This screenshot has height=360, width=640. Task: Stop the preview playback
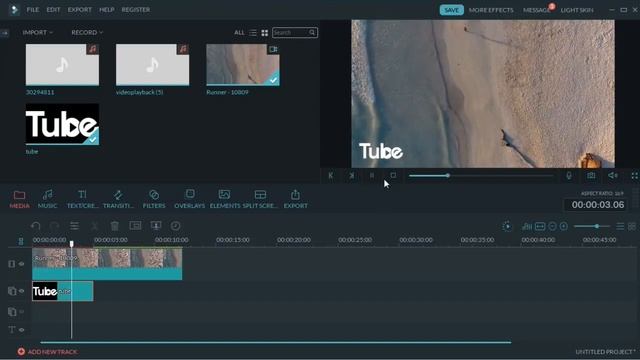point(393,176)
